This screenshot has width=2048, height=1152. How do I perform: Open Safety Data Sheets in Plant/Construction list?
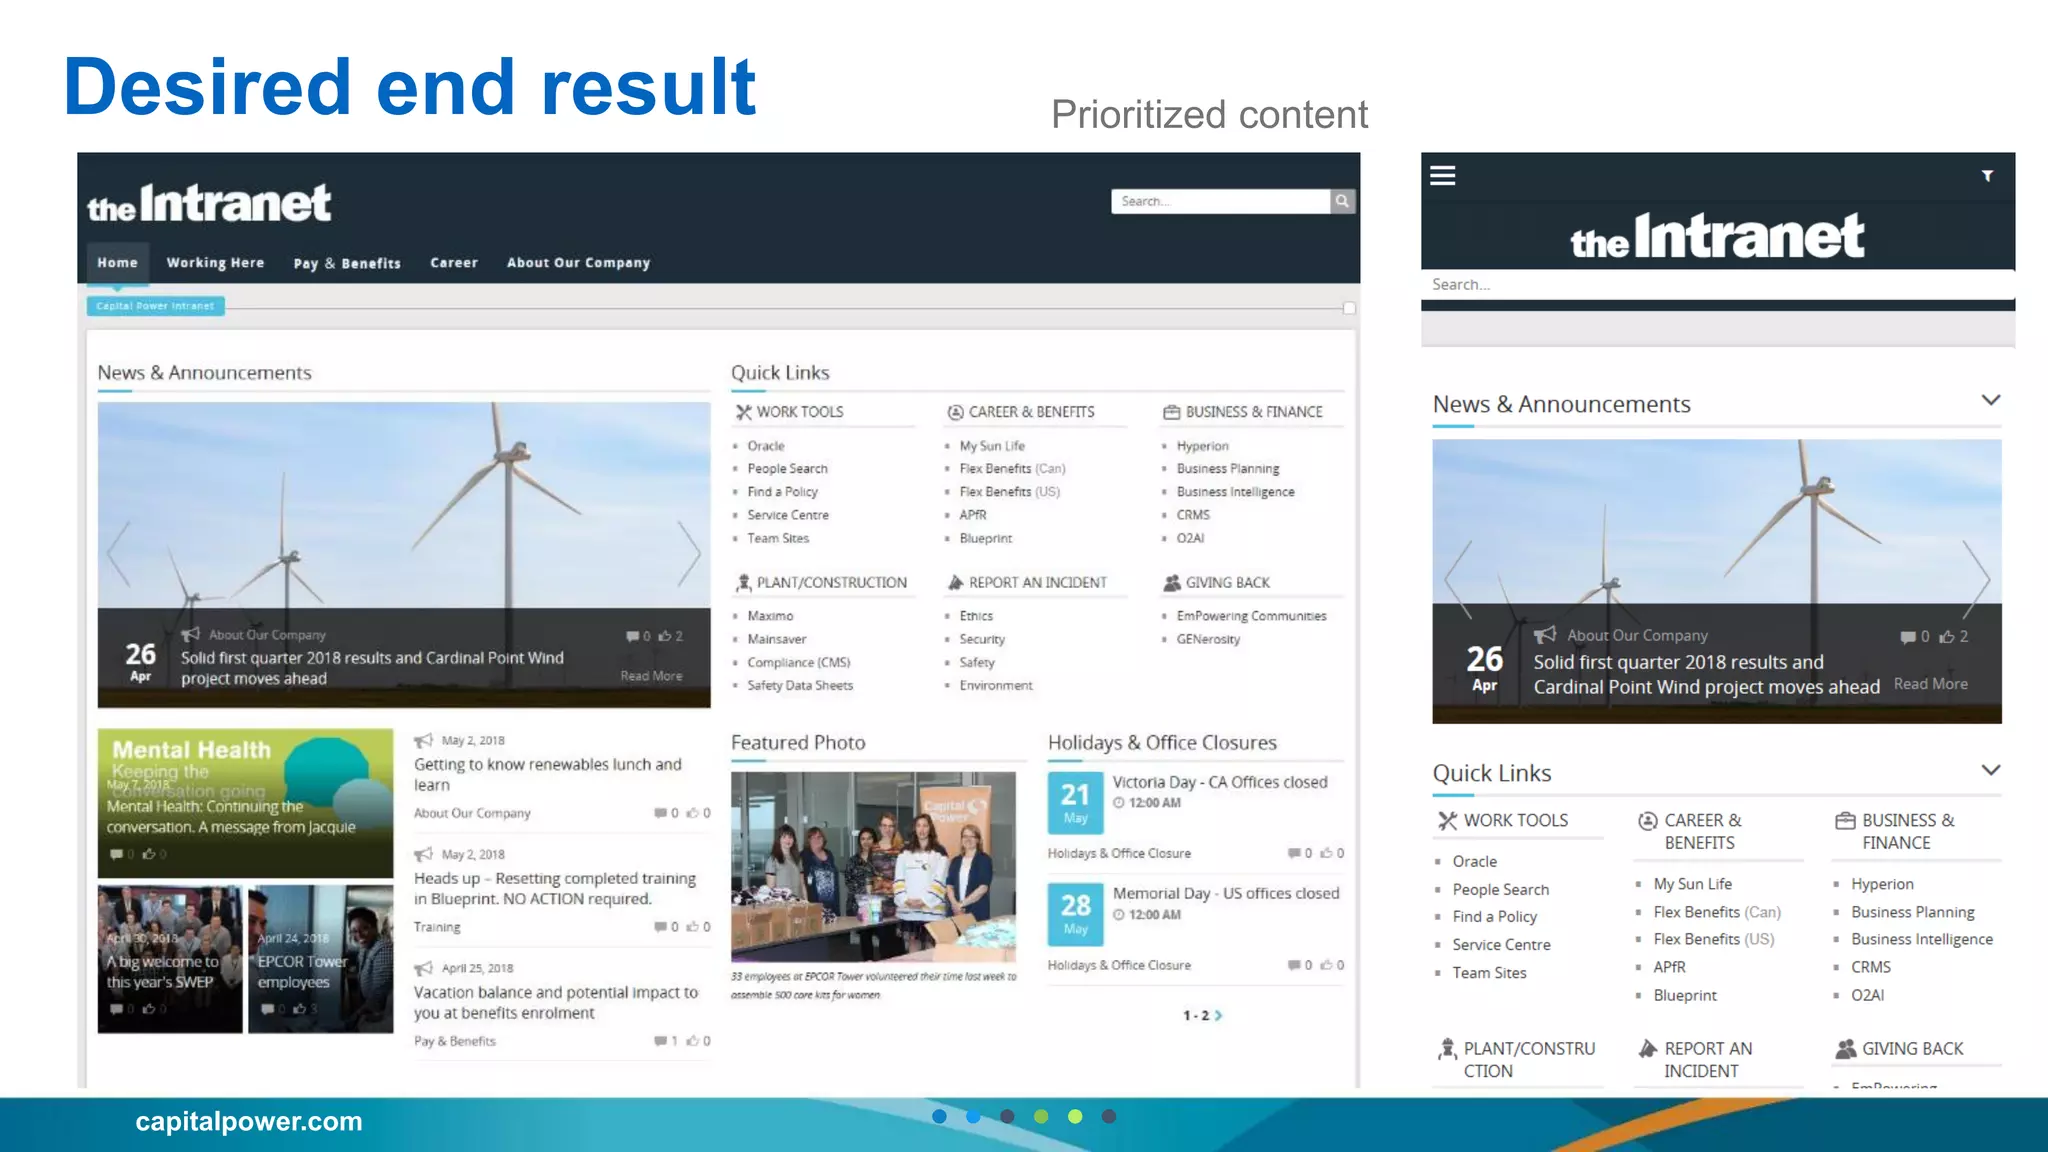[800, 686]
